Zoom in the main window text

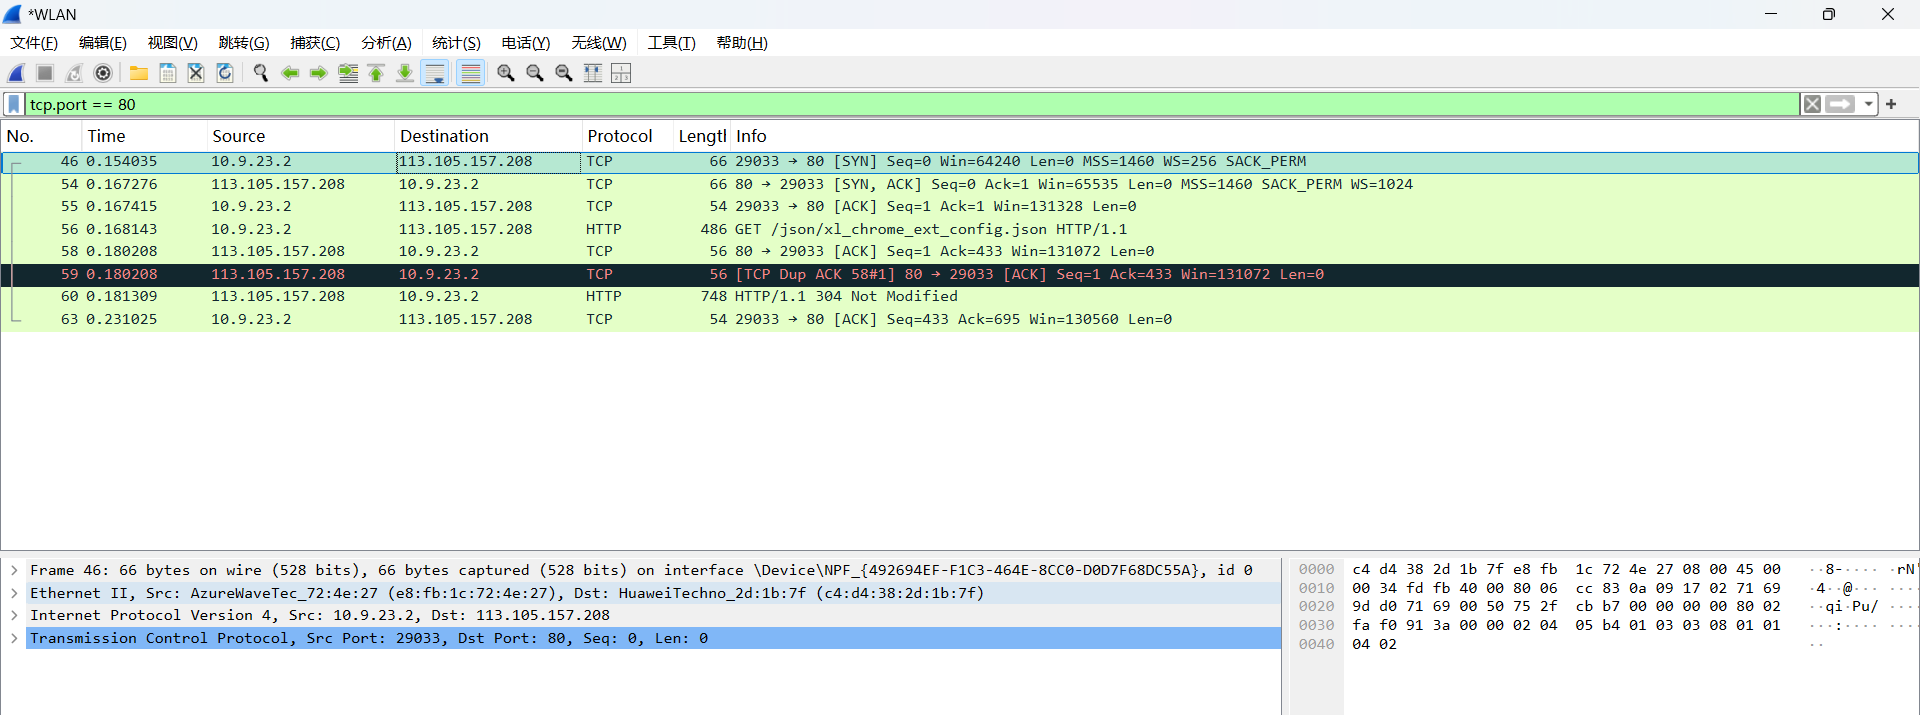click(506, 73)
